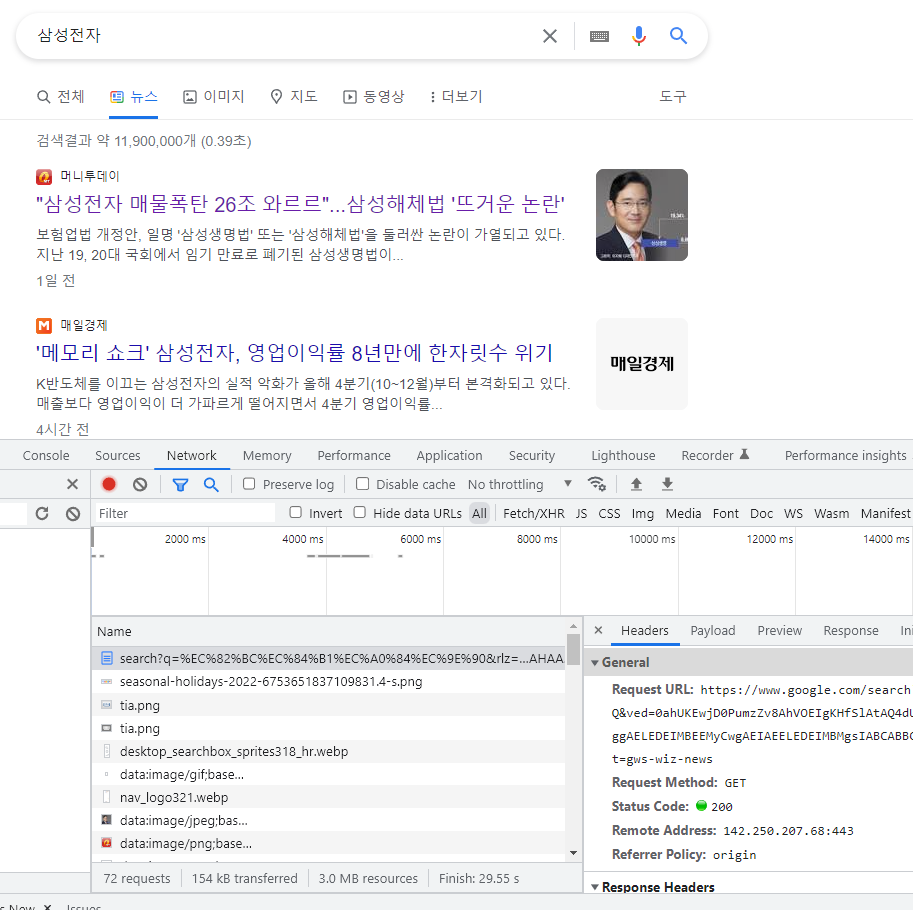Switch to the 지도 search tab
Viewport: 913px width, 910px height.
294,97
